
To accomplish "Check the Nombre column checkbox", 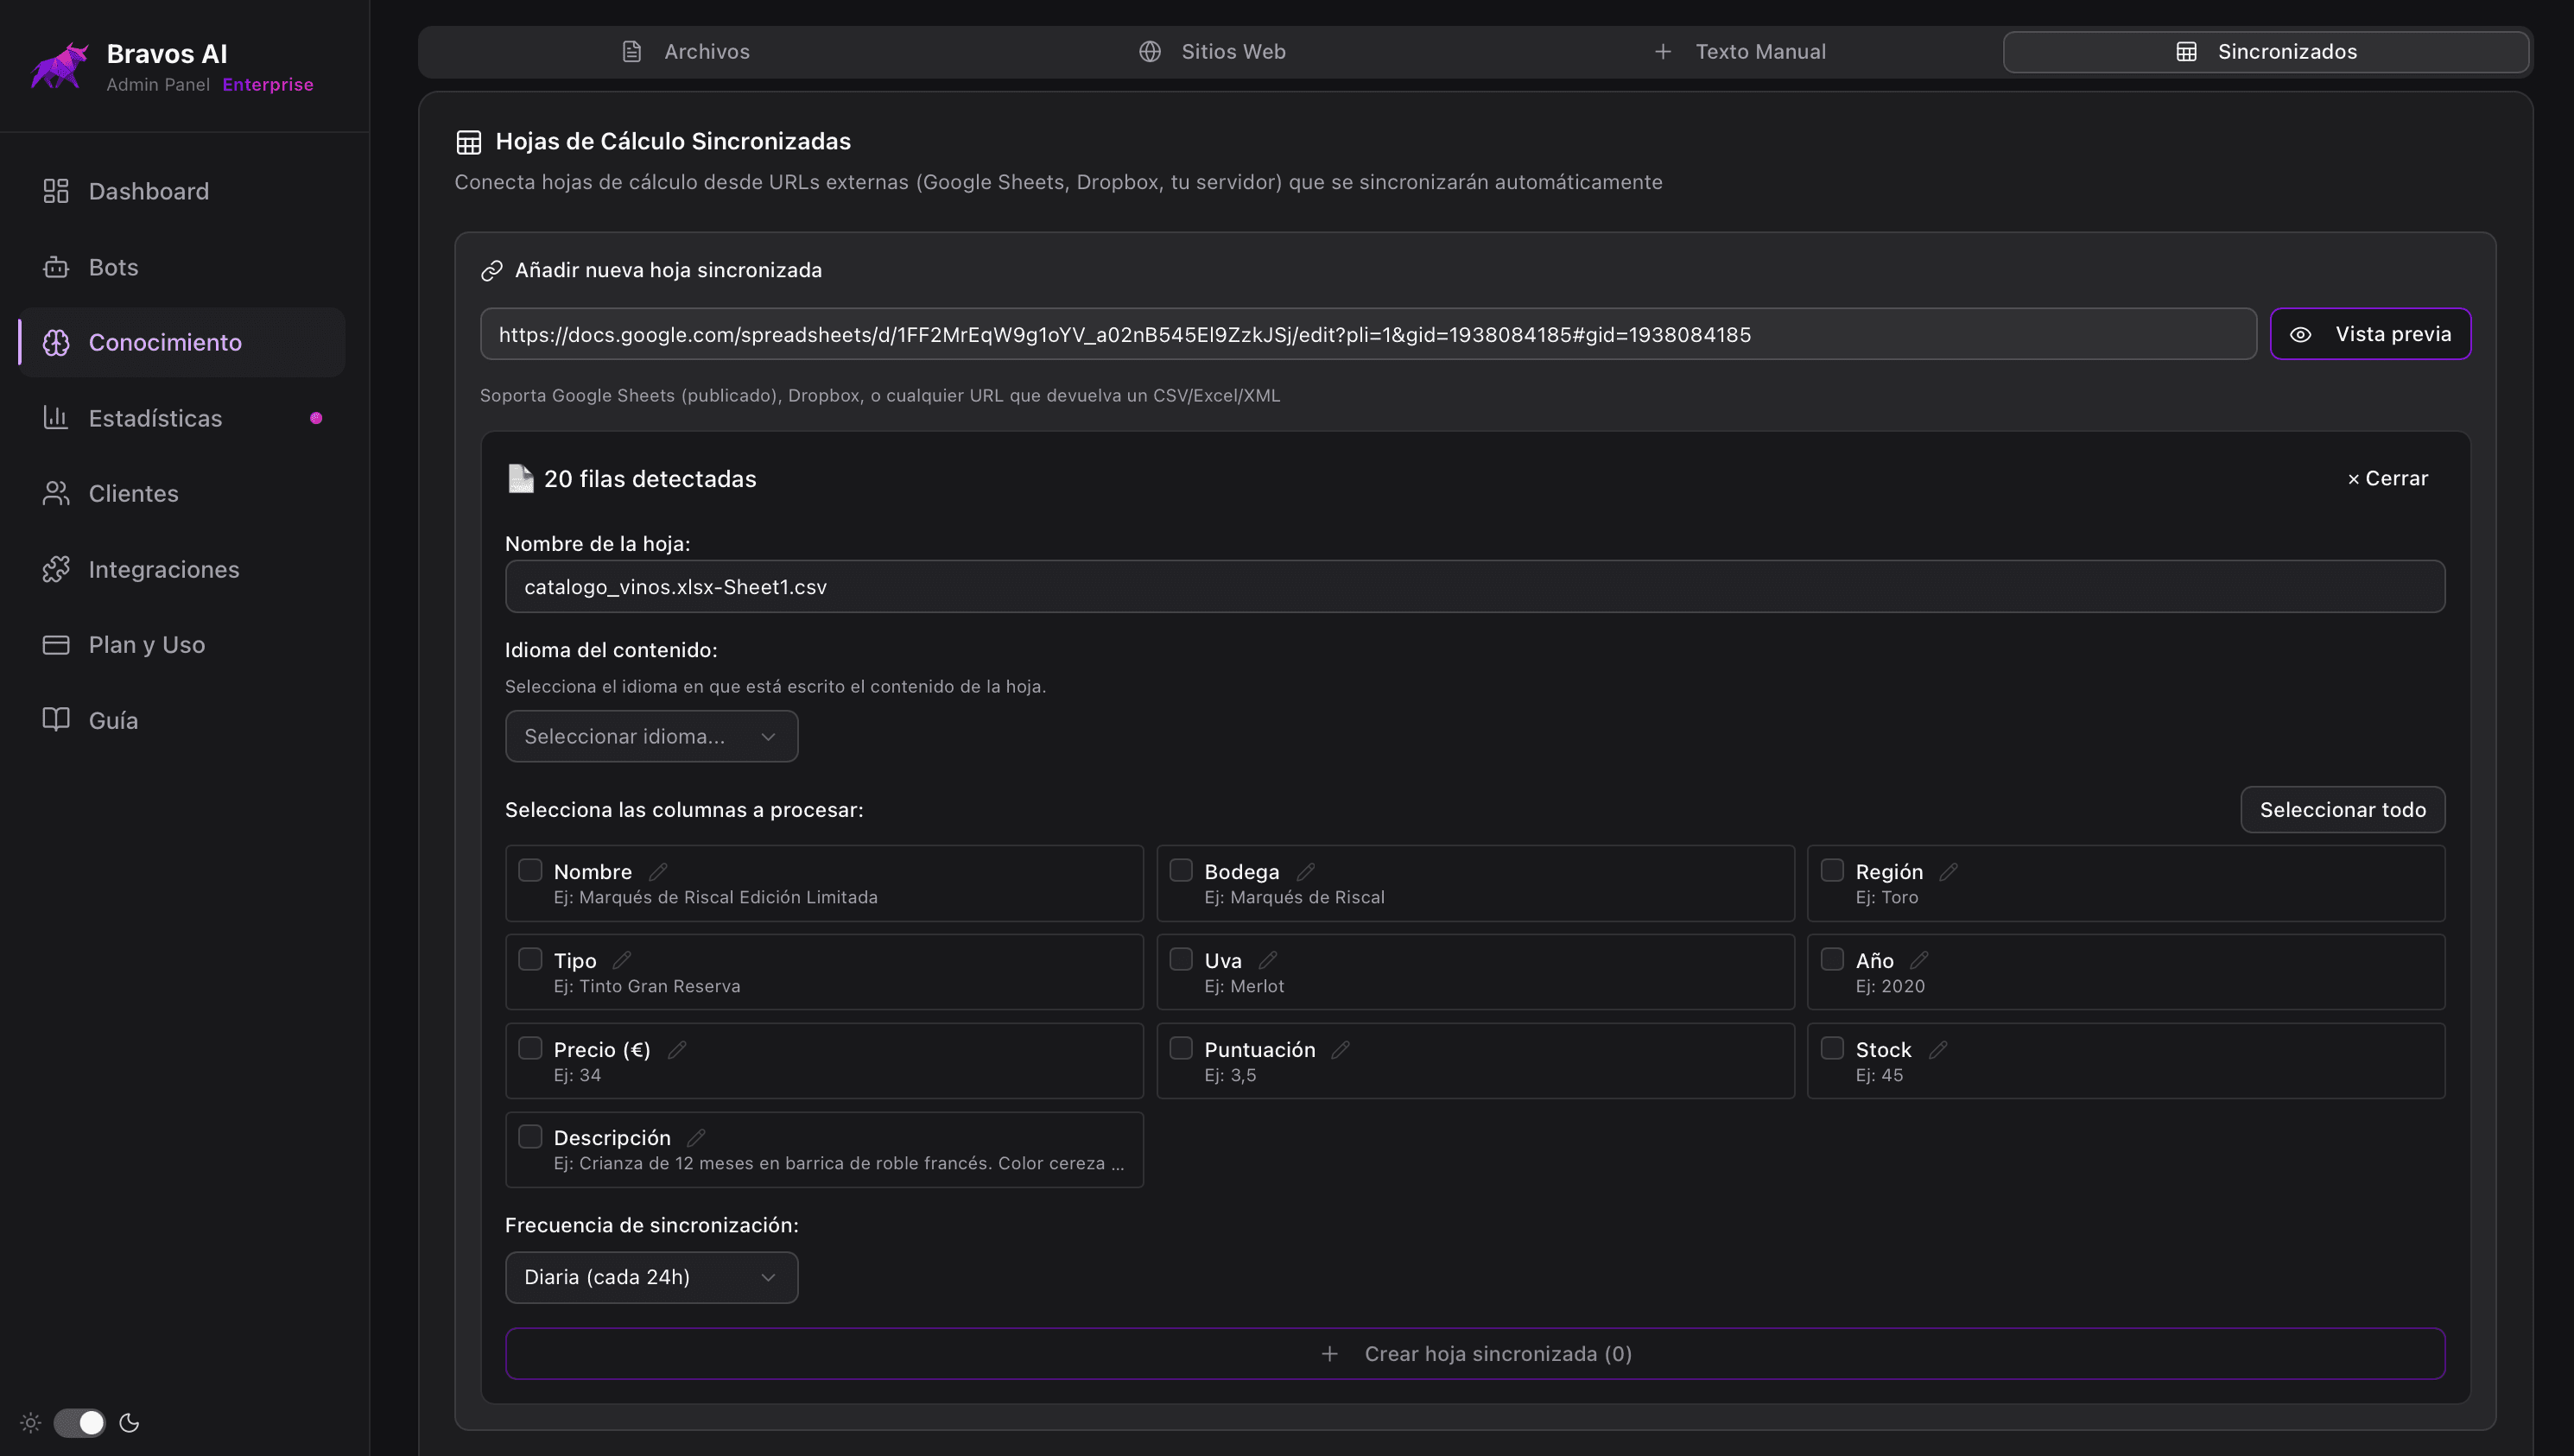I will pyautogui.click(x=530, y=870).
